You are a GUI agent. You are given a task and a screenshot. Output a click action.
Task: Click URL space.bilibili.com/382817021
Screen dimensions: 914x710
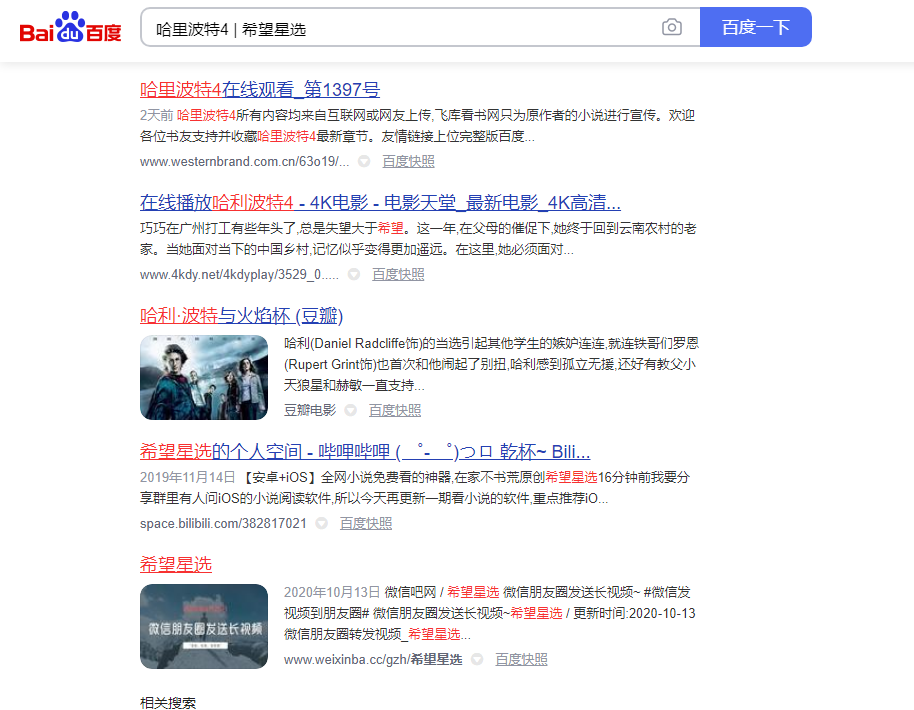click(223, 523)
